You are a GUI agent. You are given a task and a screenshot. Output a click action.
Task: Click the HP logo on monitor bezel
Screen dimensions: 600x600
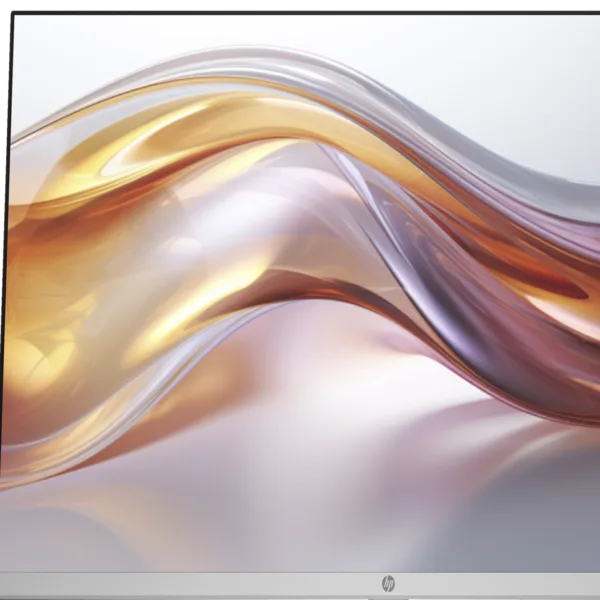(x=388, y=584)
